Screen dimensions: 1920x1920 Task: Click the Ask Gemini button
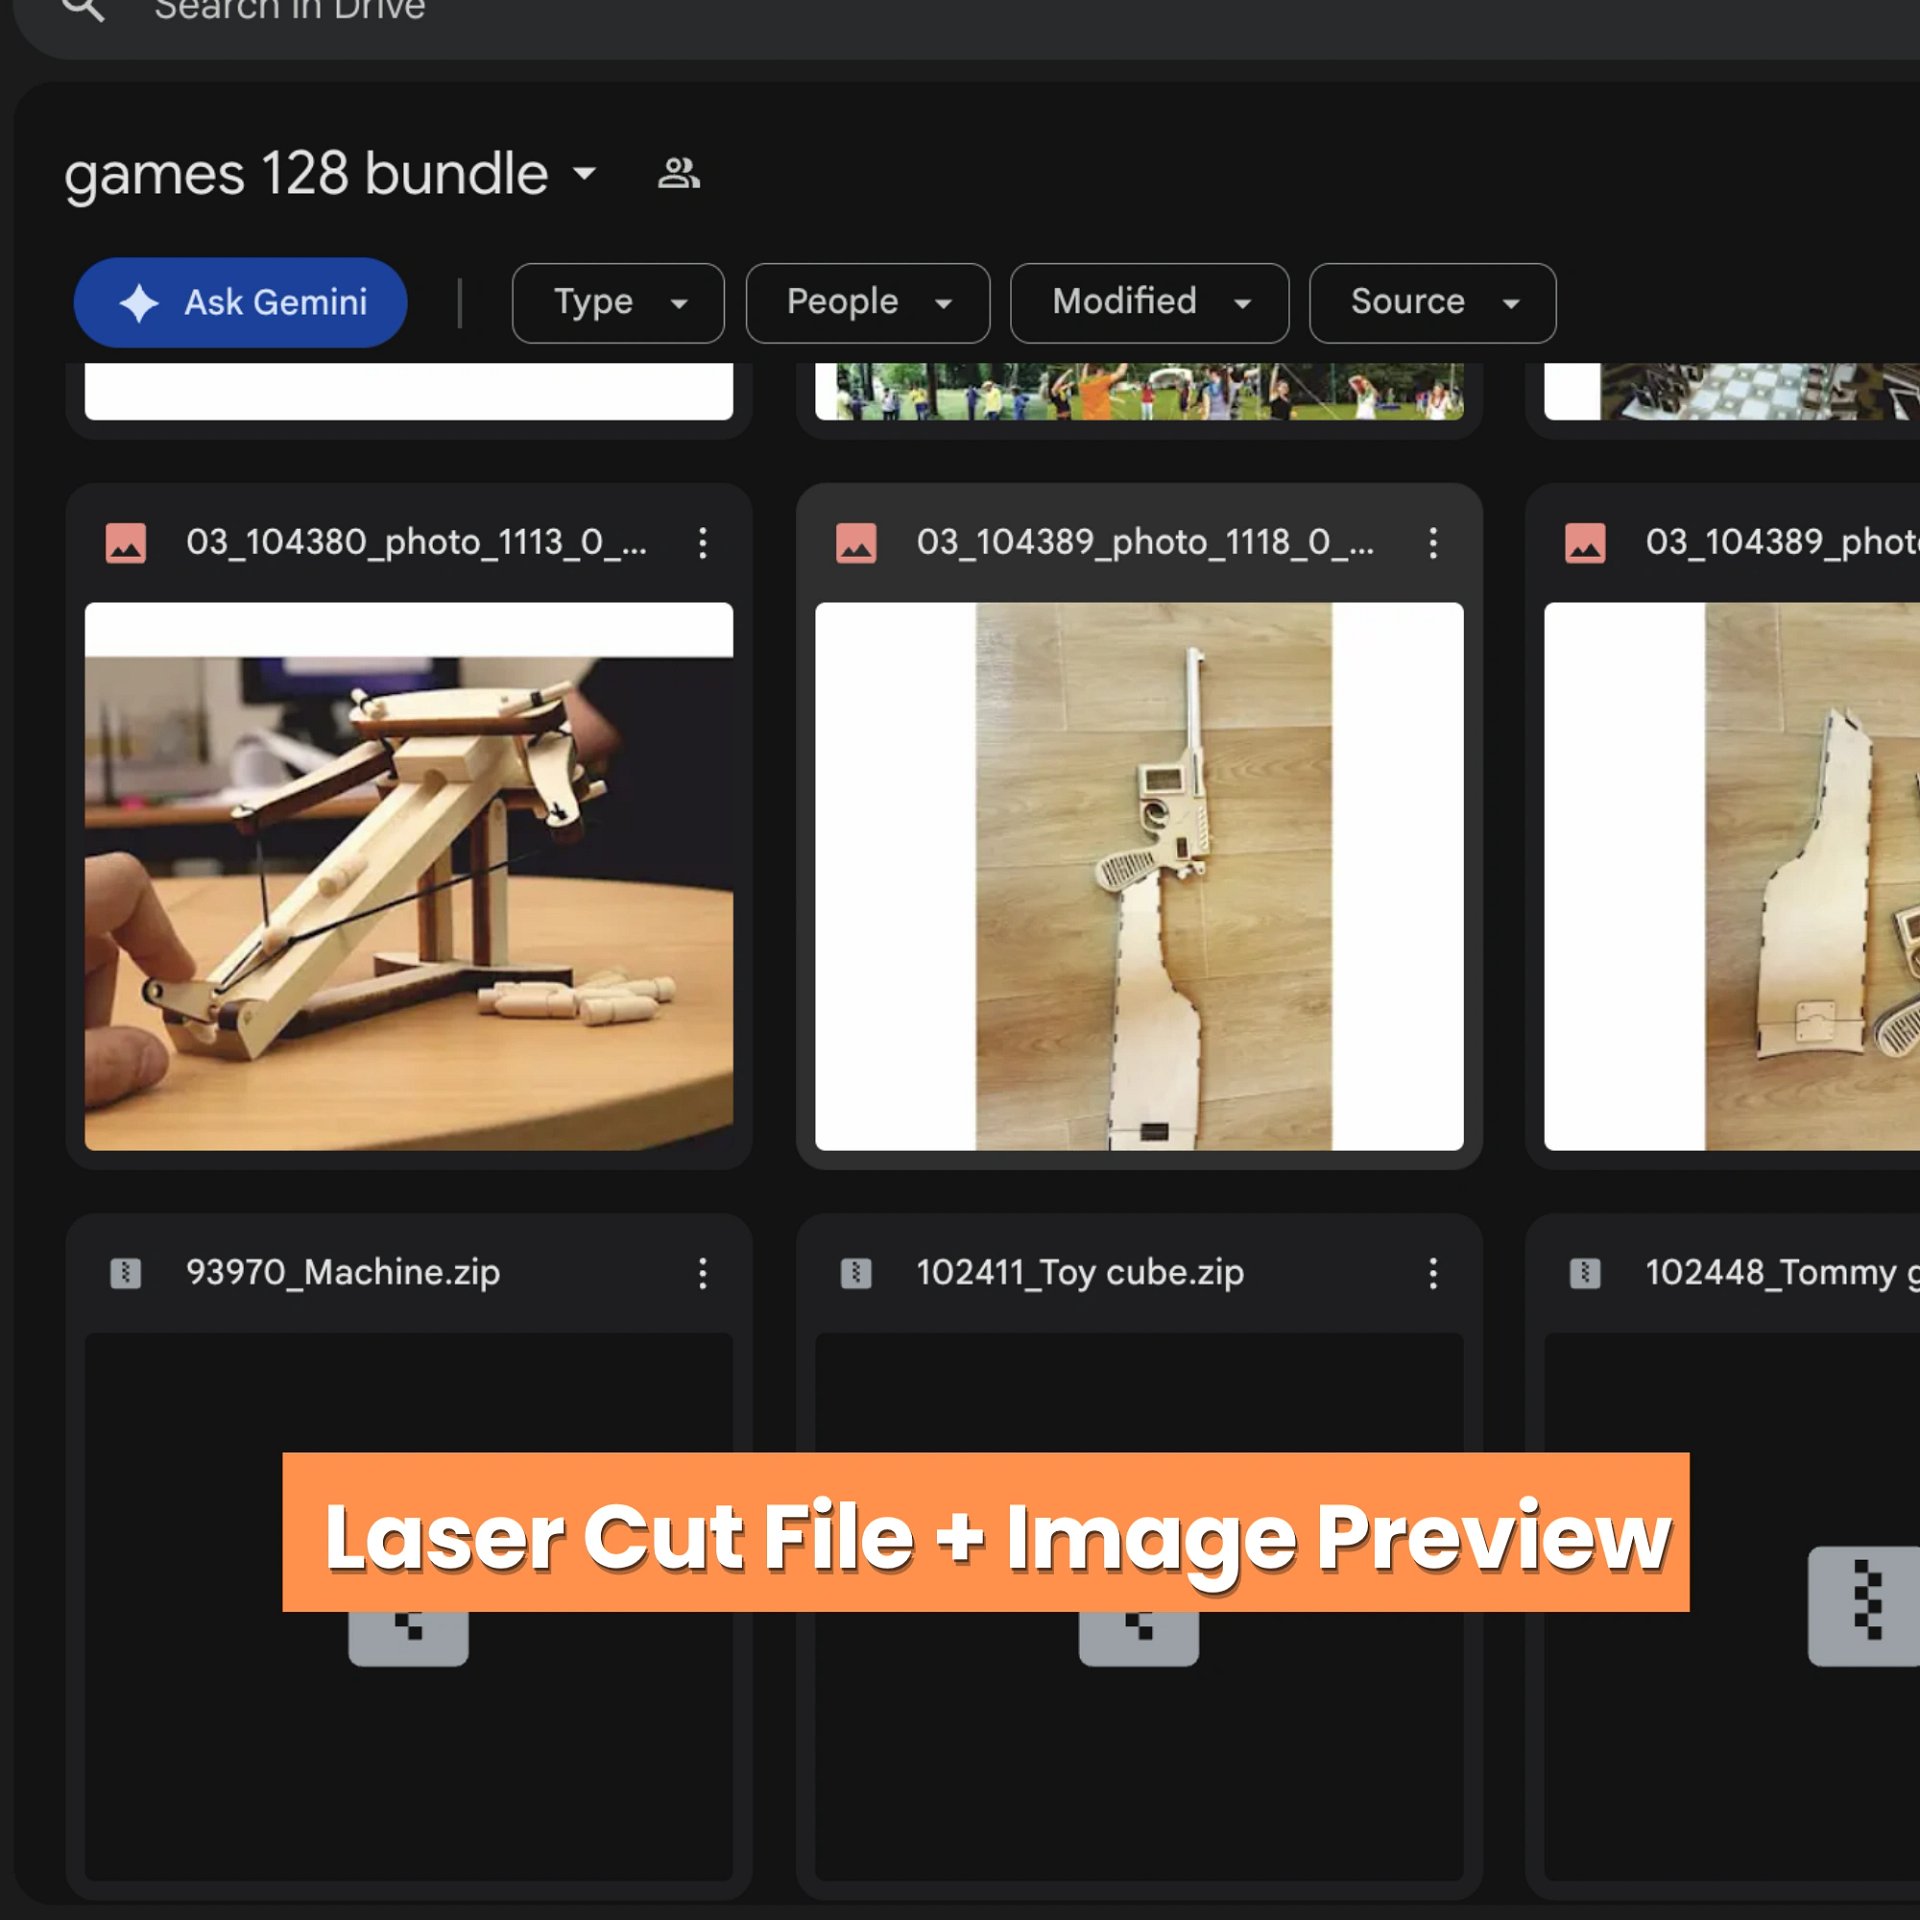coord(240,302)
